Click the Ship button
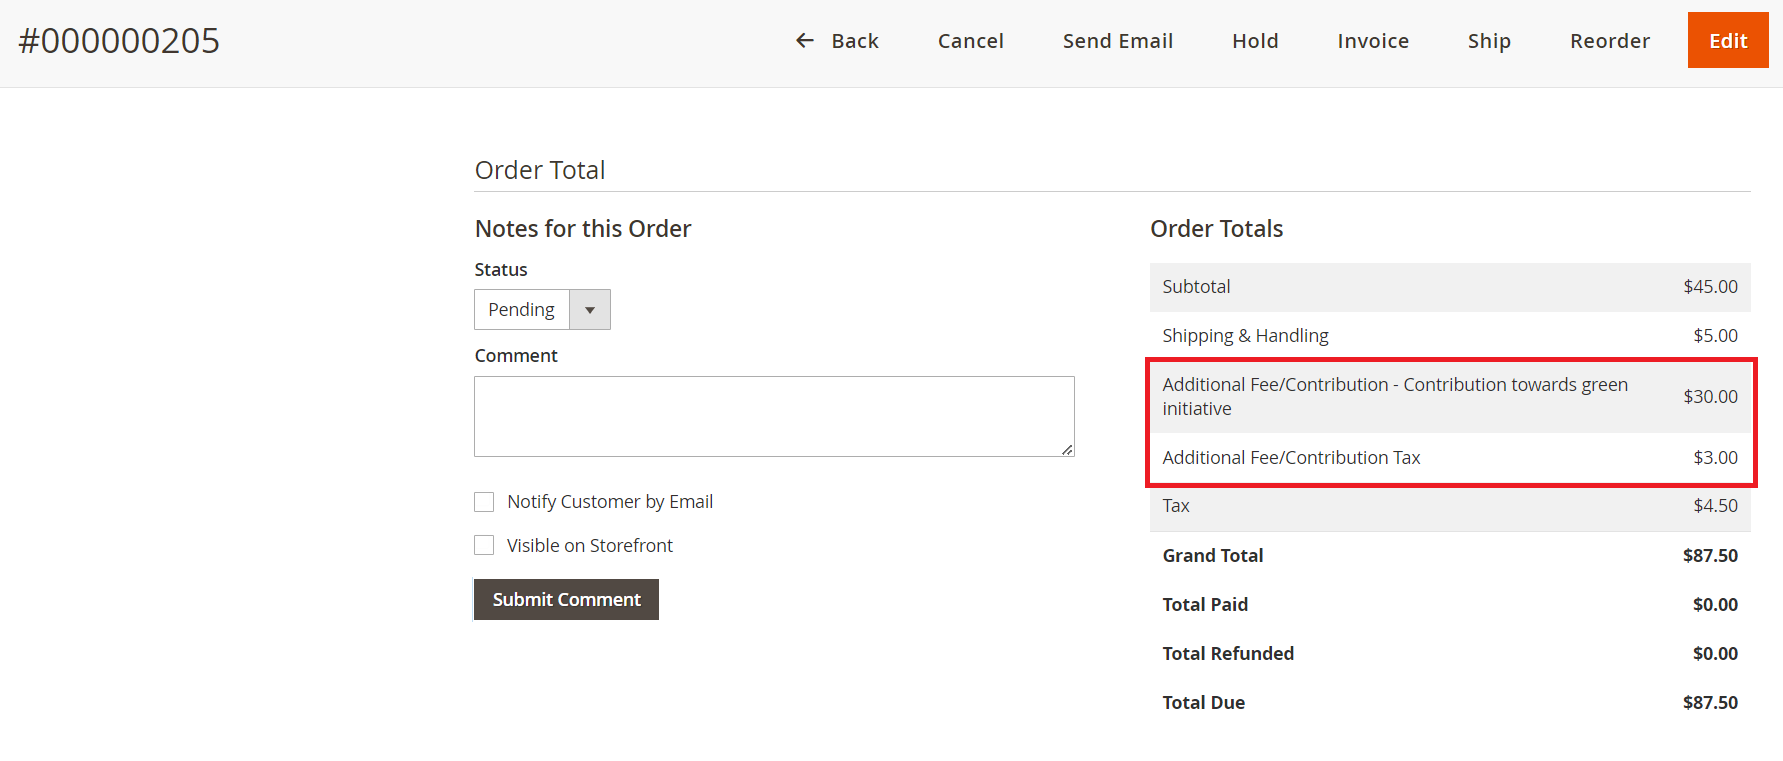Screen dimensions: 1783x761 point(1488,41)
